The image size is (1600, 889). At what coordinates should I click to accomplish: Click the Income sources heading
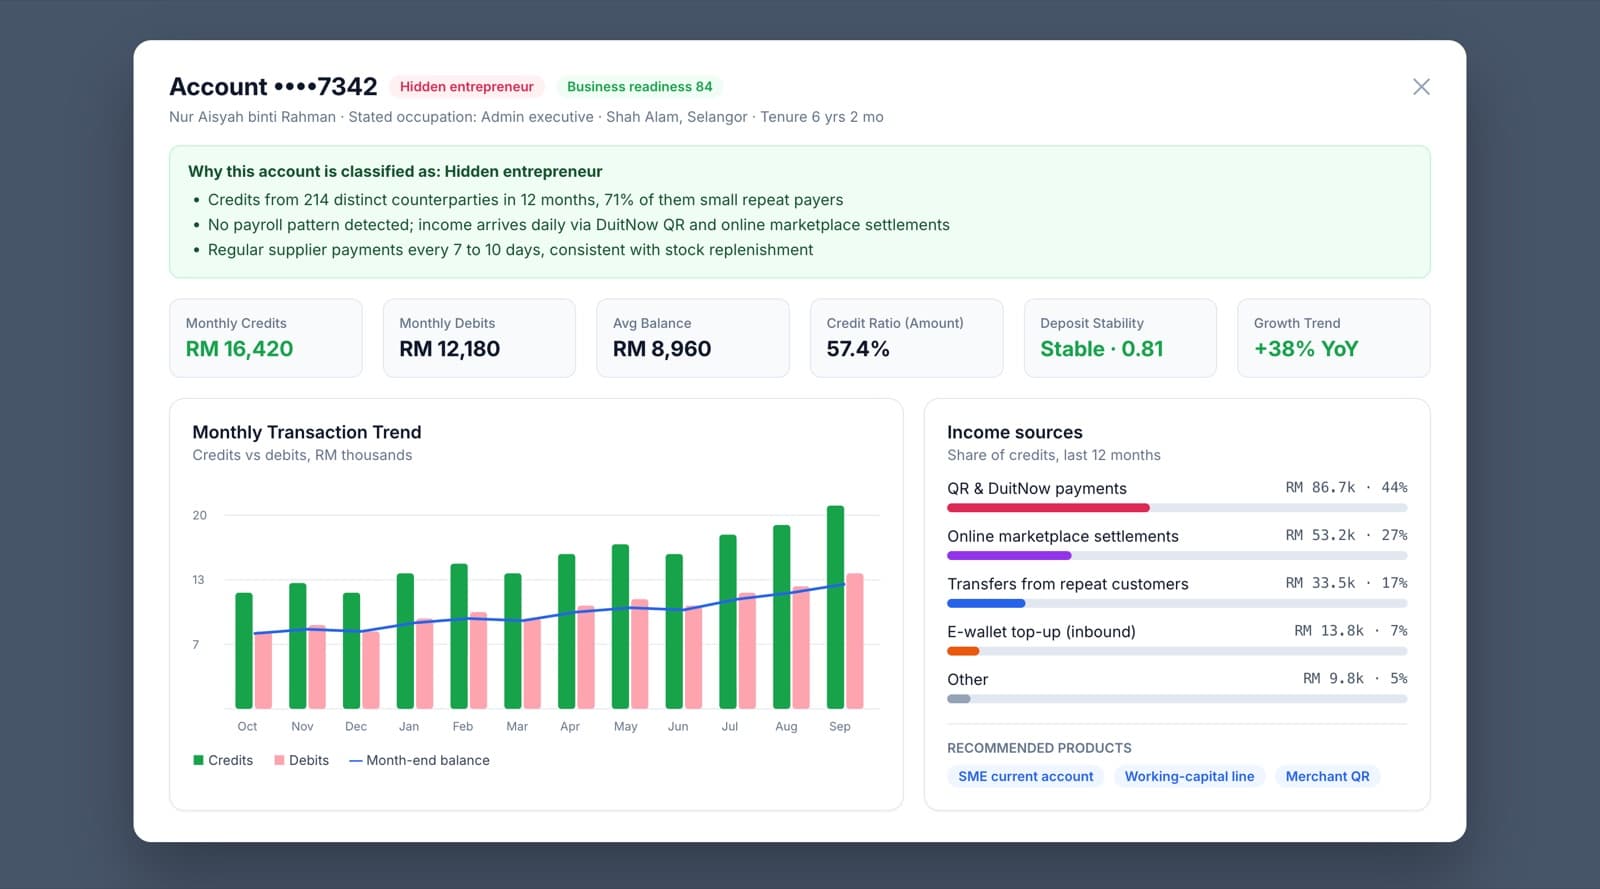pyautogui.click(x=1015, y=432)
